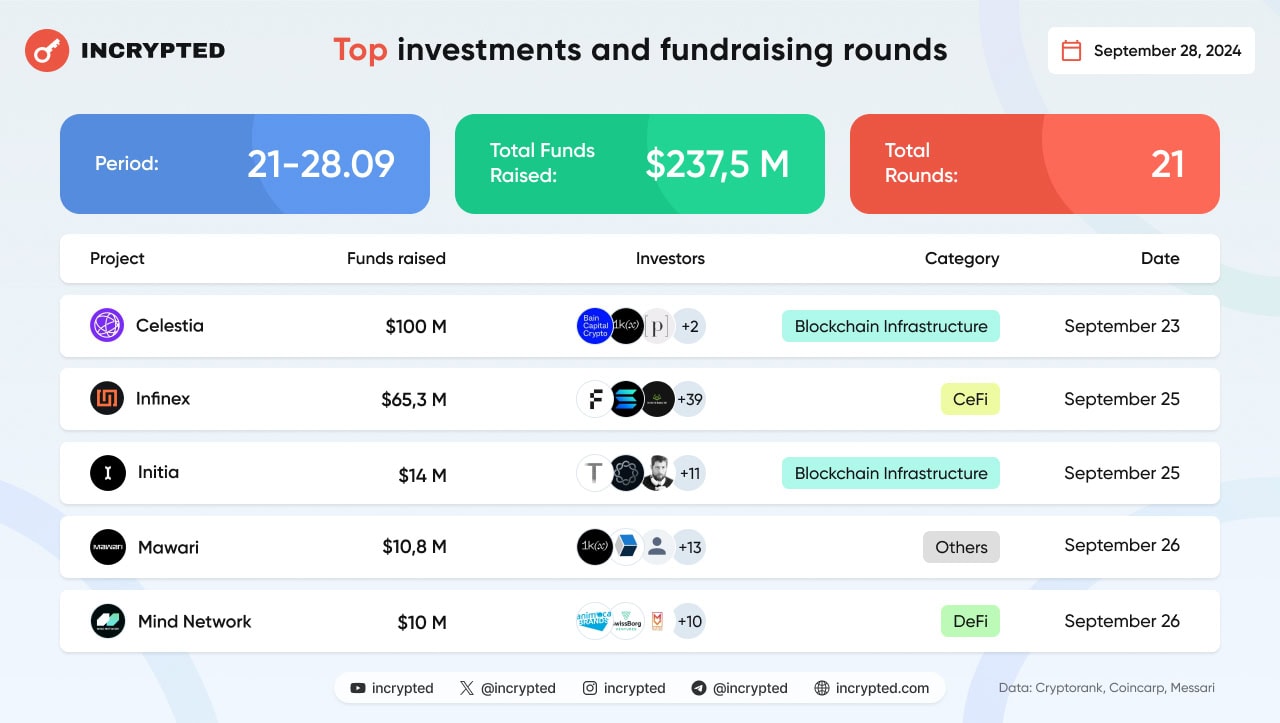
Task: Click the Initia black project logo
Action: tap(108, 473)
